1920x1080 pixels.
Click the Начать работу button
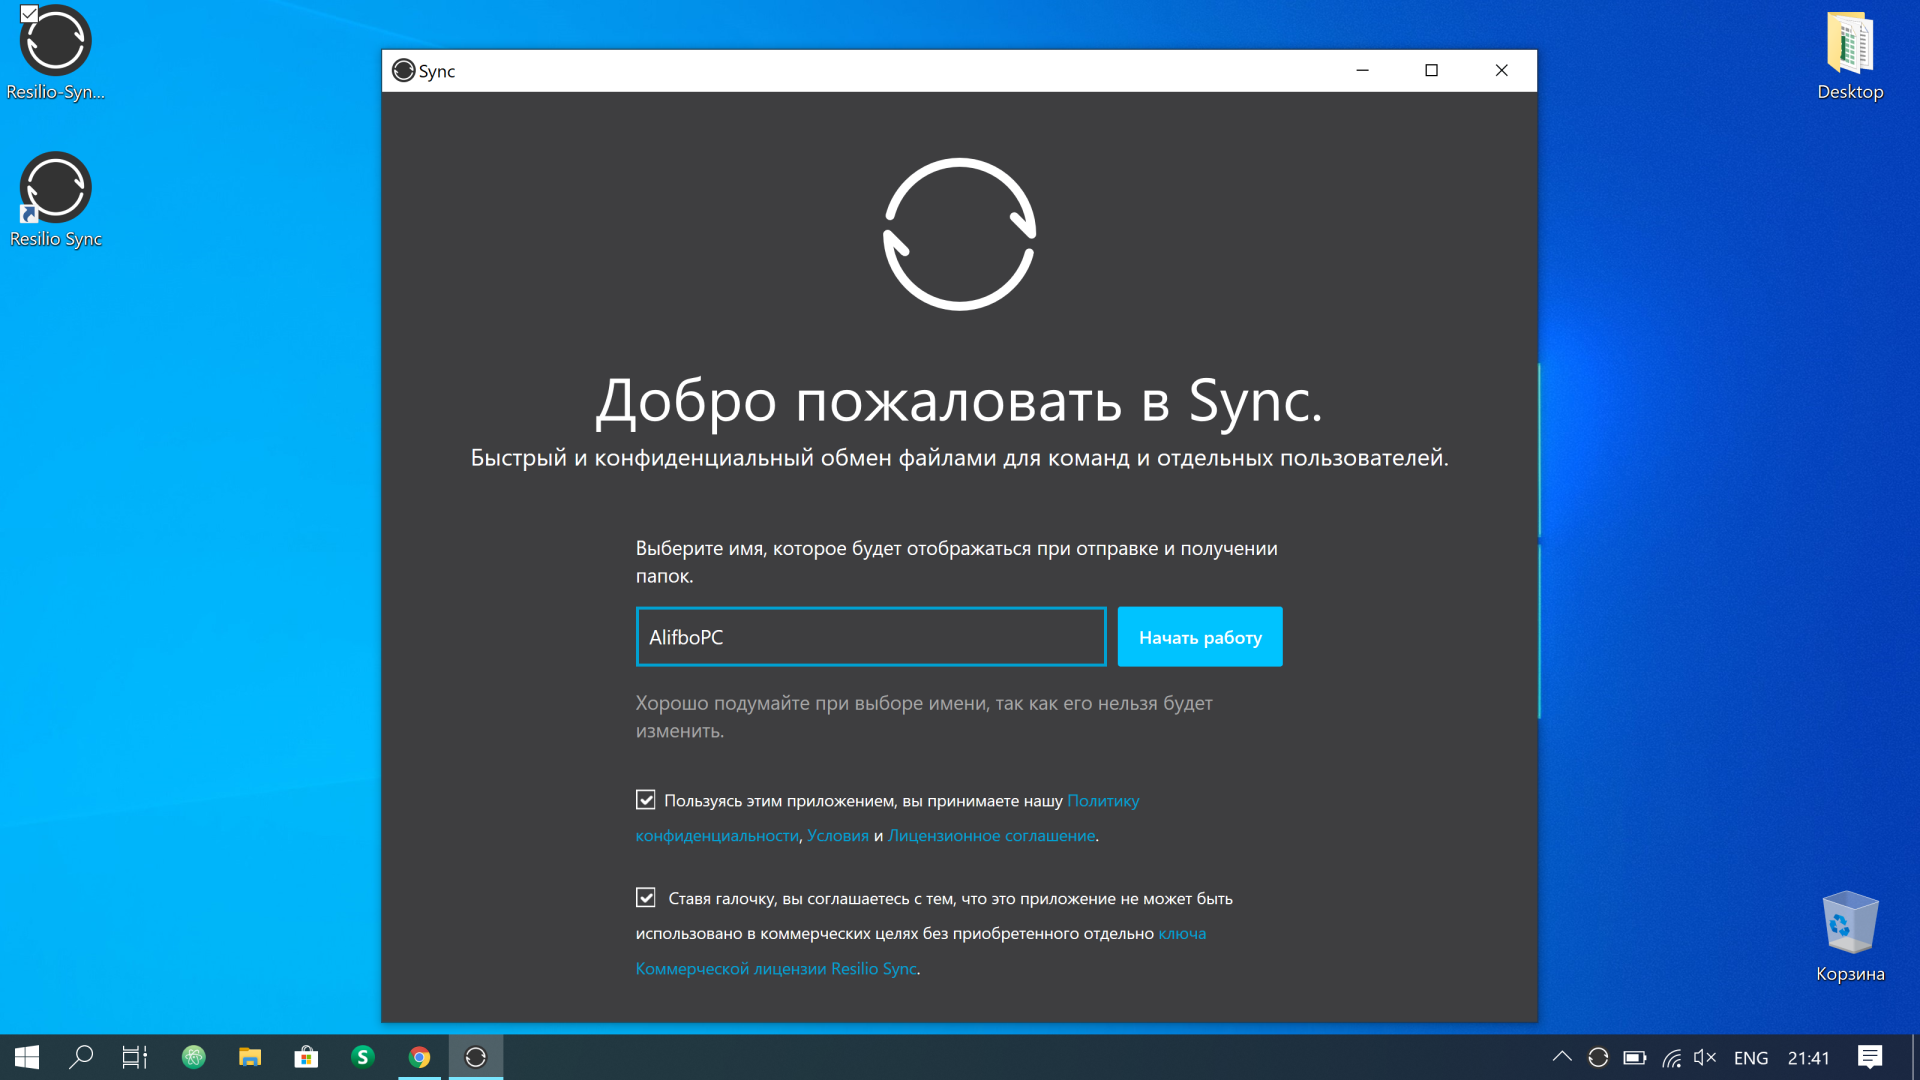pyautogui.click(x=1200, y=637)
